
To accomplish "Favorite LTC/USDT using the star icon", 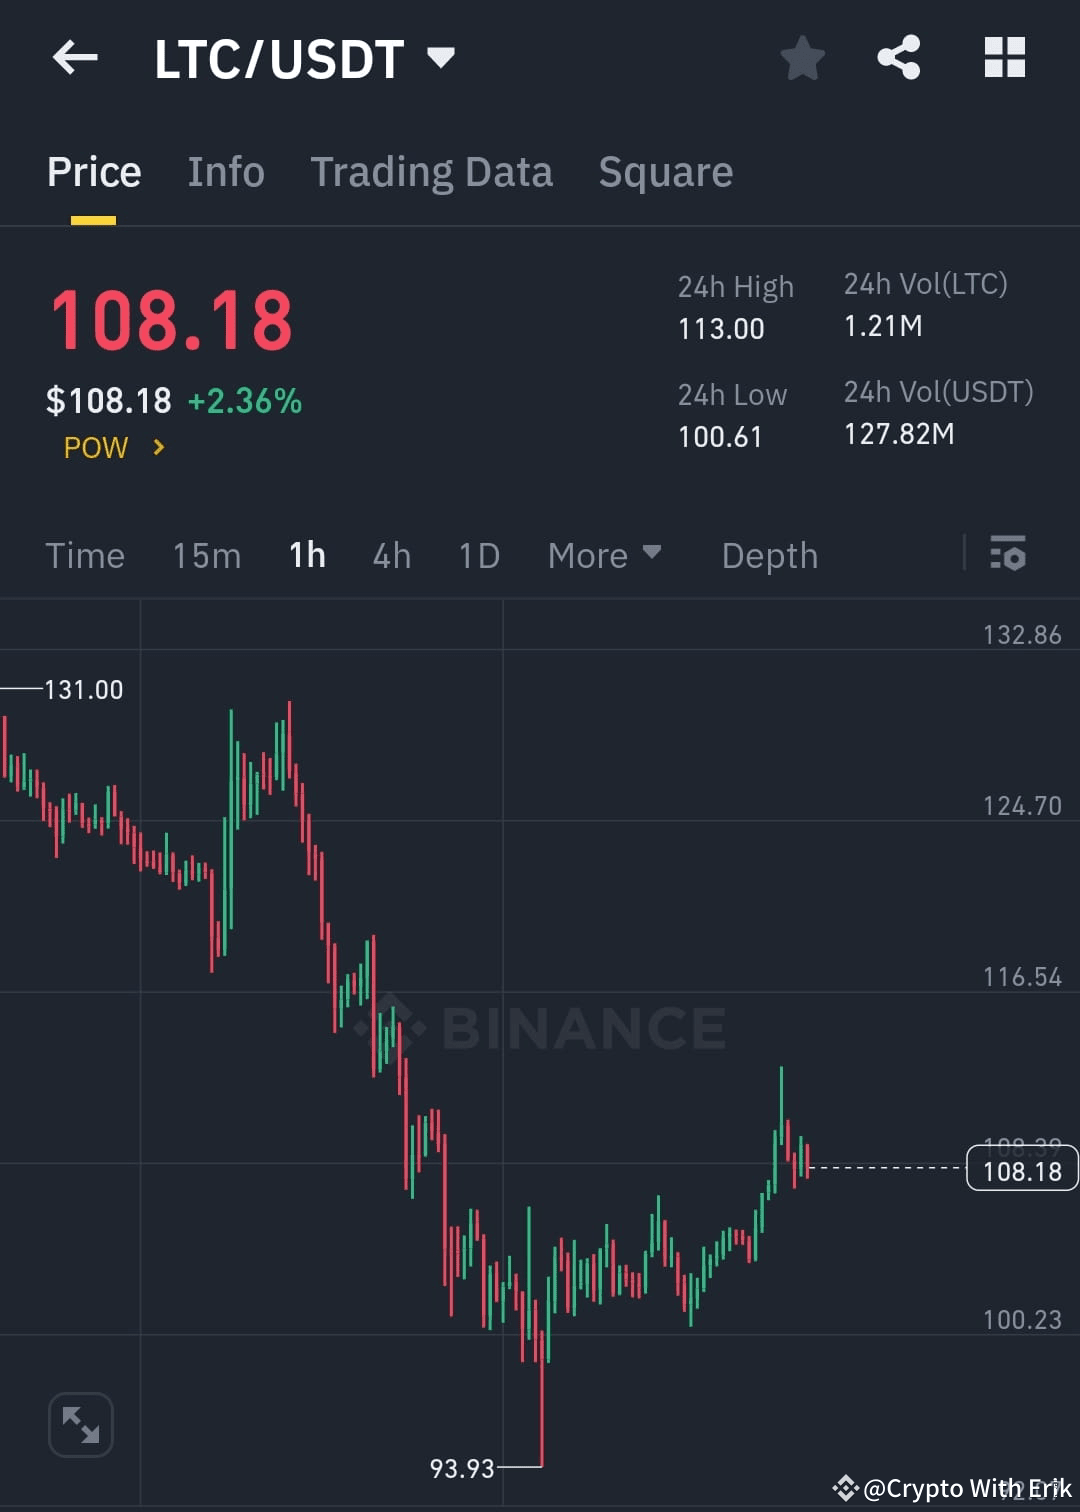I will [x=803, y=58].
